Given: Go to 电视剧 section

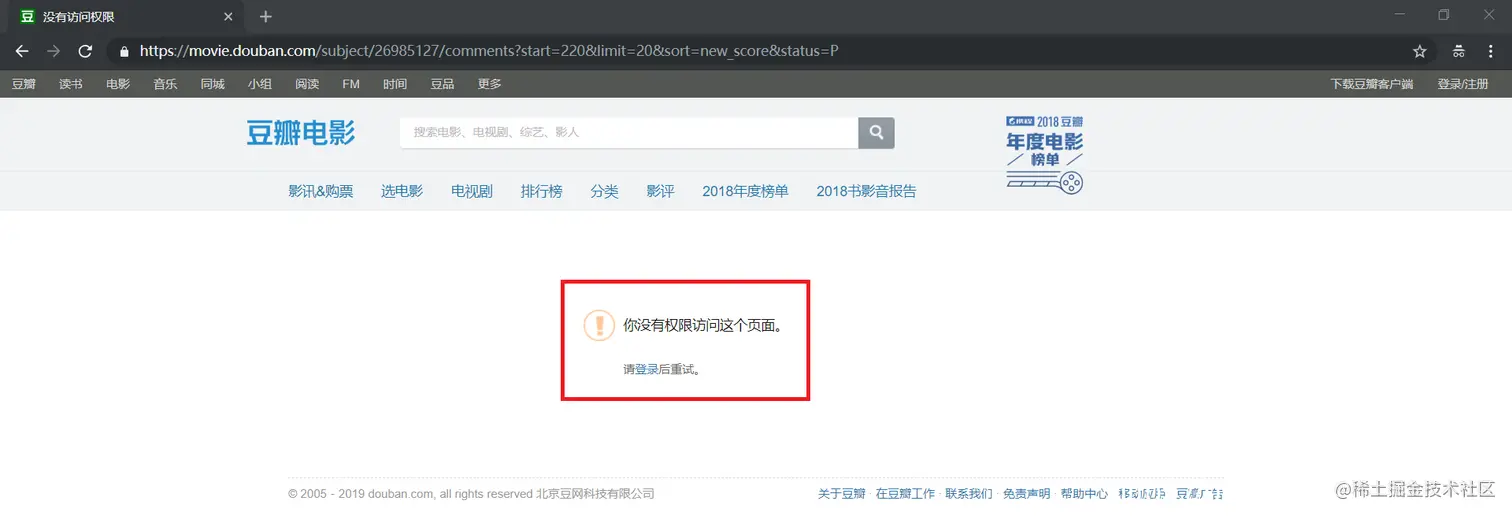Looking at the screenshot, I should [x=472, y=191].
